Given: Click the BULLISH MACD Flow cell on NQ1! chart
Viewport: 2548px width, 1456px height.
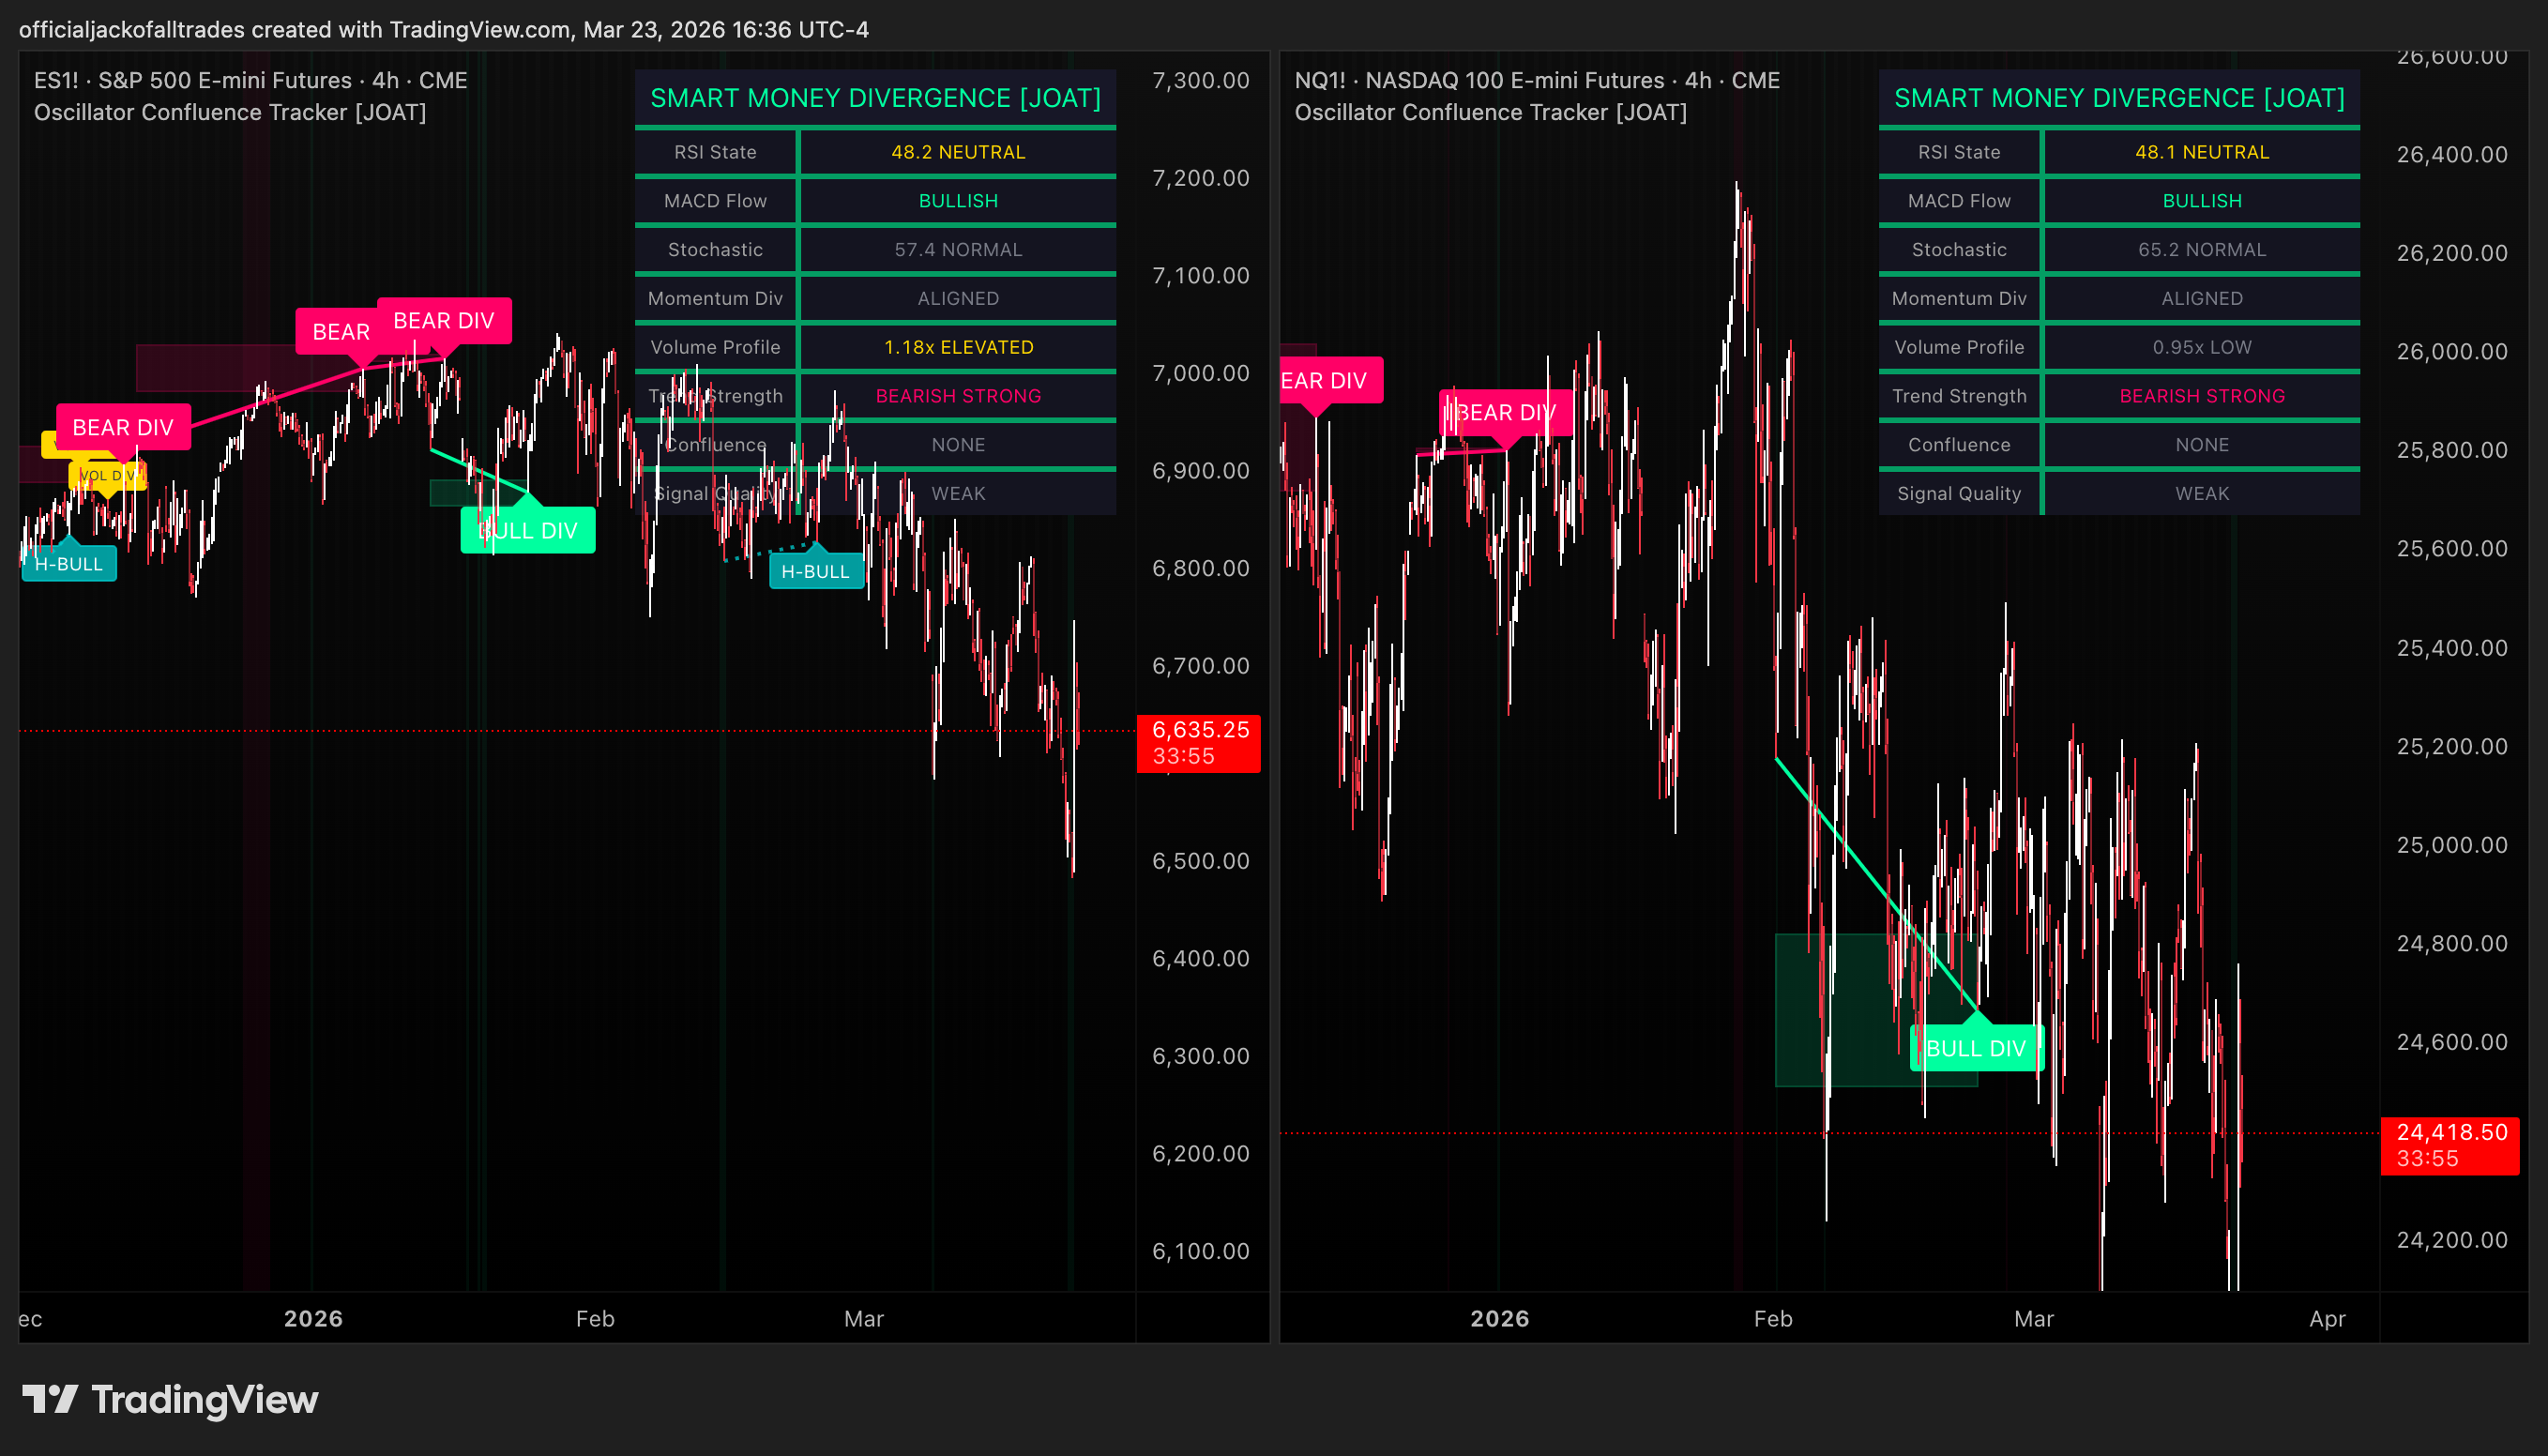Looking at the screenshot, I should [2202, 201].
